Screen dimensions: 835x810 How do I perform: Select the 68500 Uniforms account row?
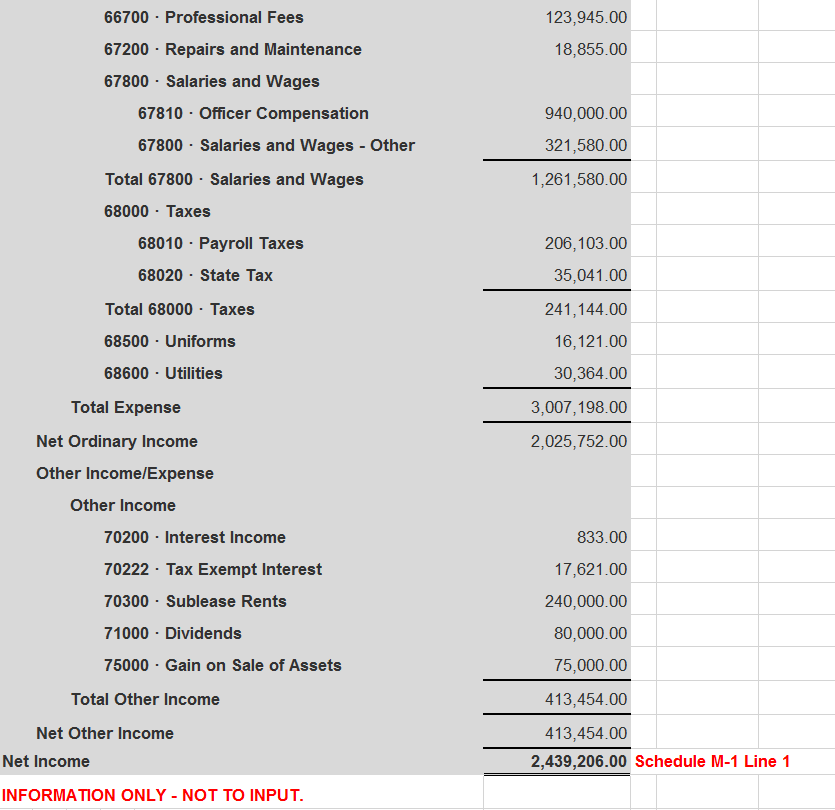point(169,341)
